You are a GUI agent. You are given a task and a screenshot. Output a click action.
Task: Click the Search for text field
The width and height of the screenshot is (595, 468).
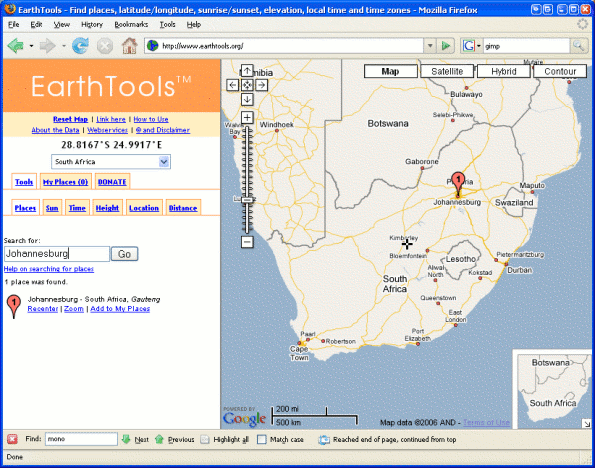[57, 254]
